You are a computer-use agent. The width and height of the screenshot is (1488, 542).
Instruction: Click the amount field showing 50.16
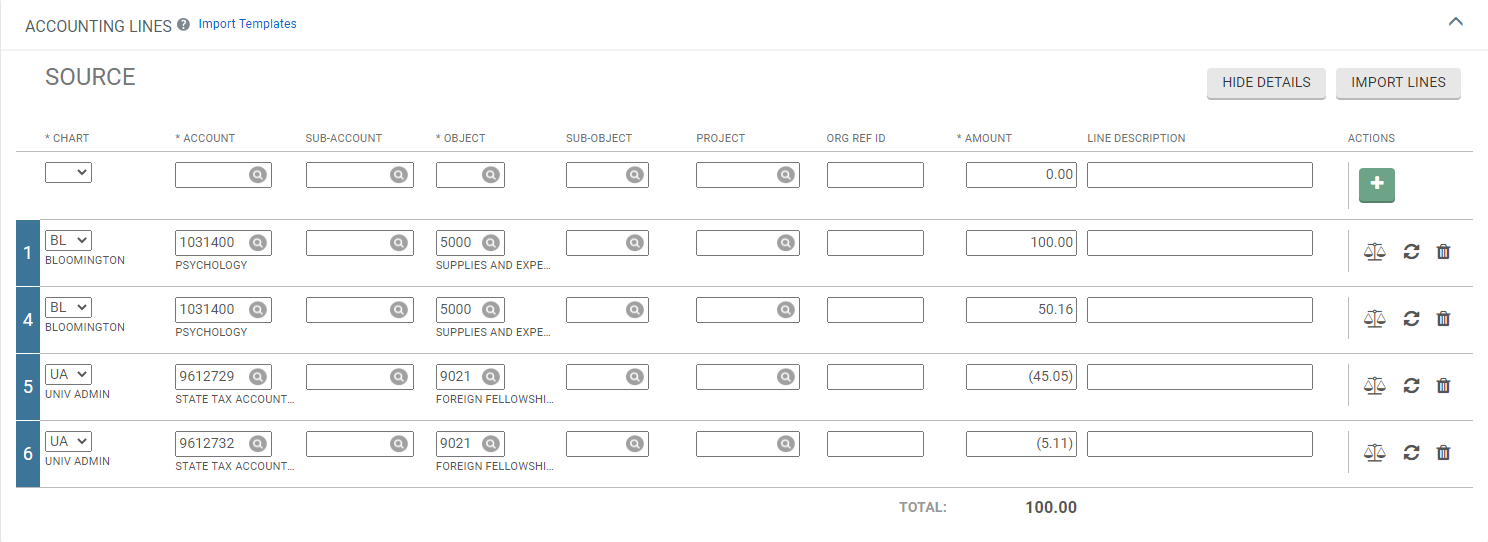pyautogui.click(x=1021, y=310)
